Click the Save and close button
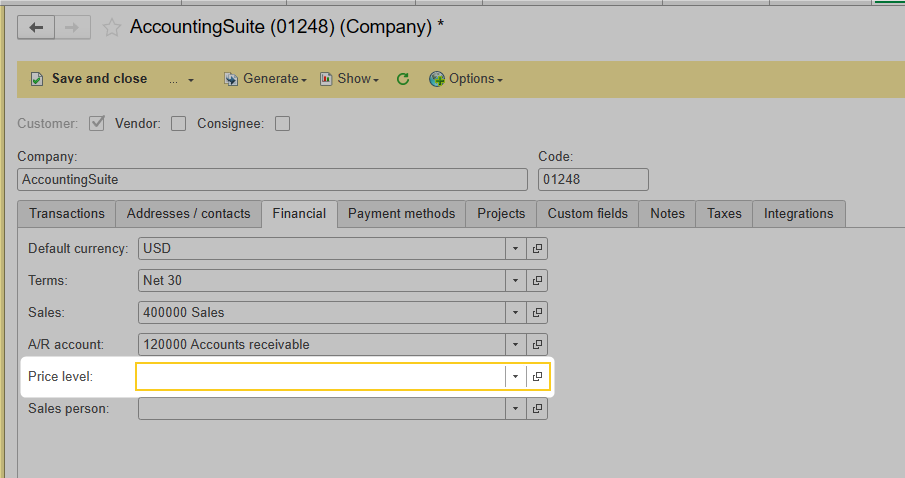905x478 pixels. [x=89, y=79]
